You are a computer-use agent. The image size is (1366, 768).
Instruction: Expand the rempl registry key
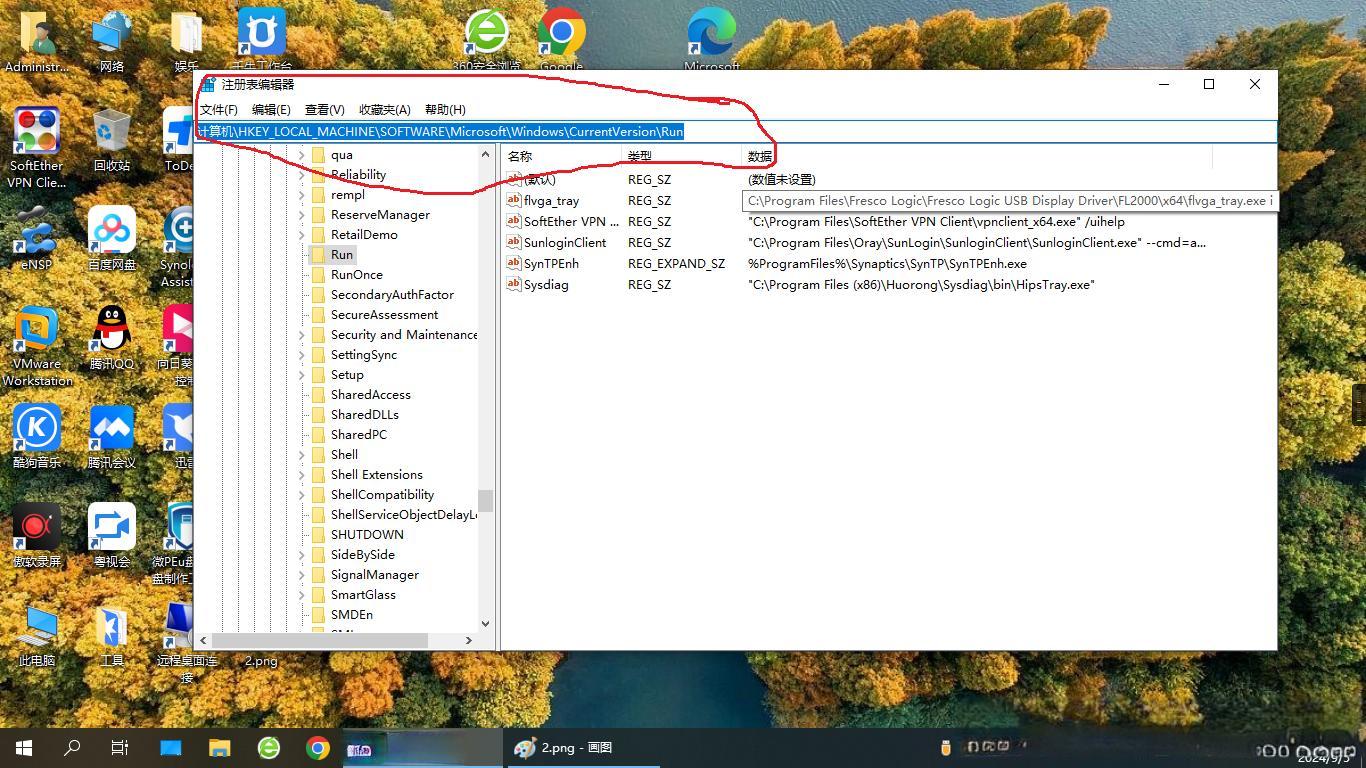tap(302, 195)
